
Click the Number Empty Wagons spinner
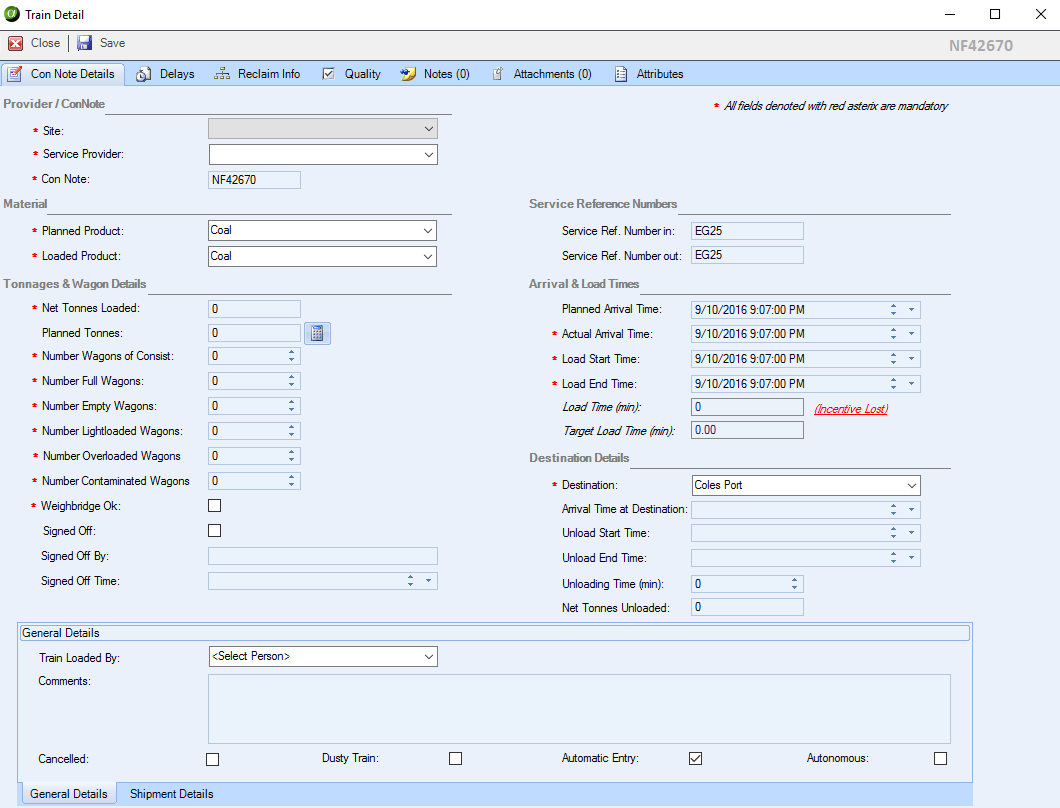(x=291, y=406)
